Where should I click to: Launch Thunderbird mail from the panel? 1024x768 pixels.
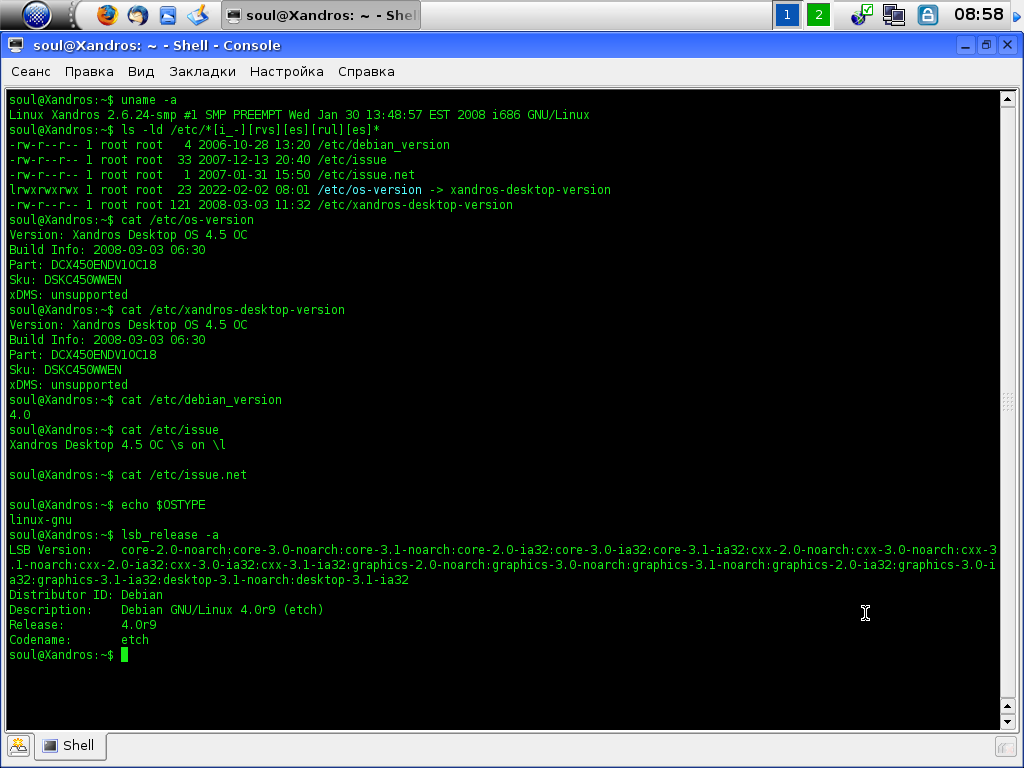(x=138, y=14)
